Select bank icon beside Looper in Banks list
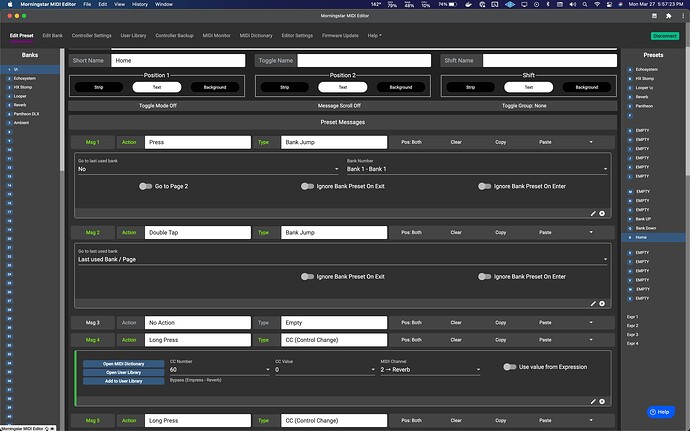 click(9, 96)
